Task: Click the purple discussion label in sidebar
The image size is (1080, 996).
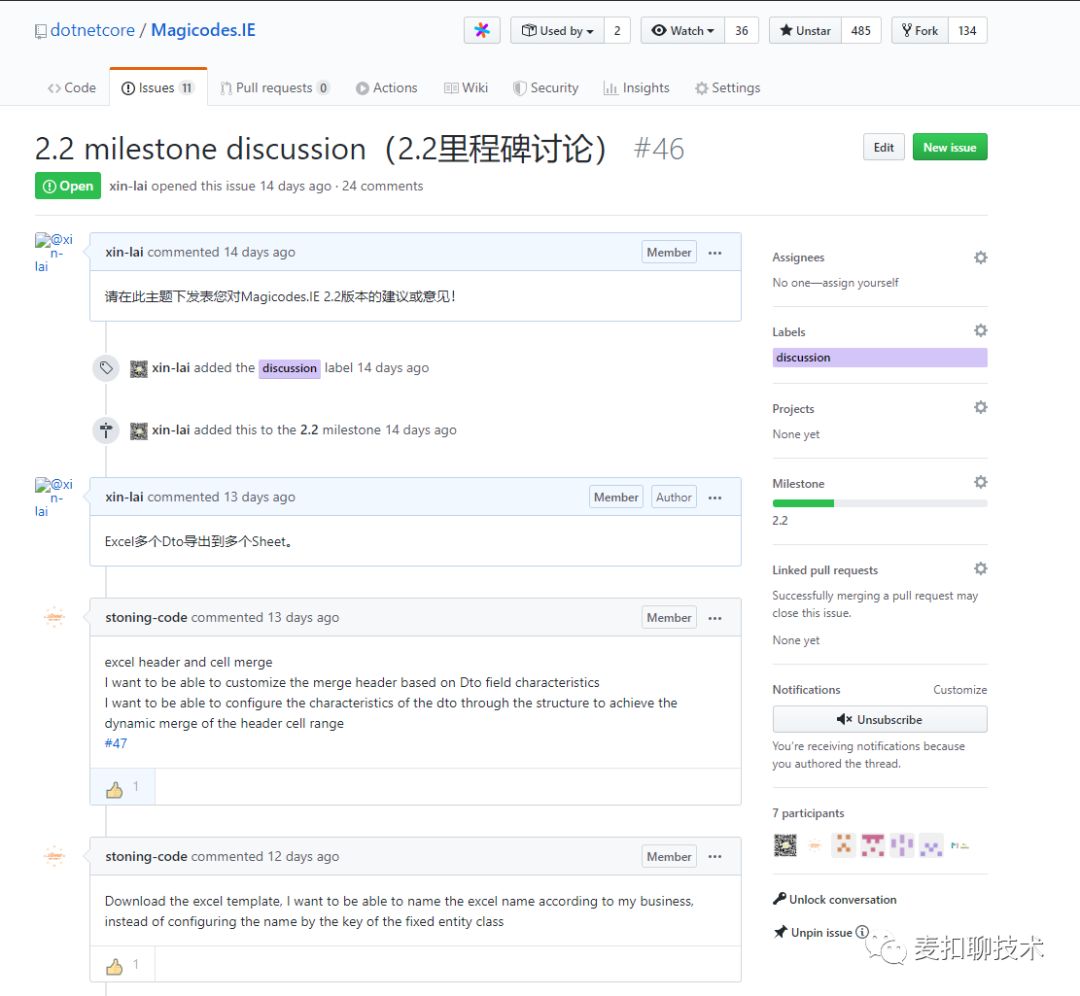Action: point(880,357)
